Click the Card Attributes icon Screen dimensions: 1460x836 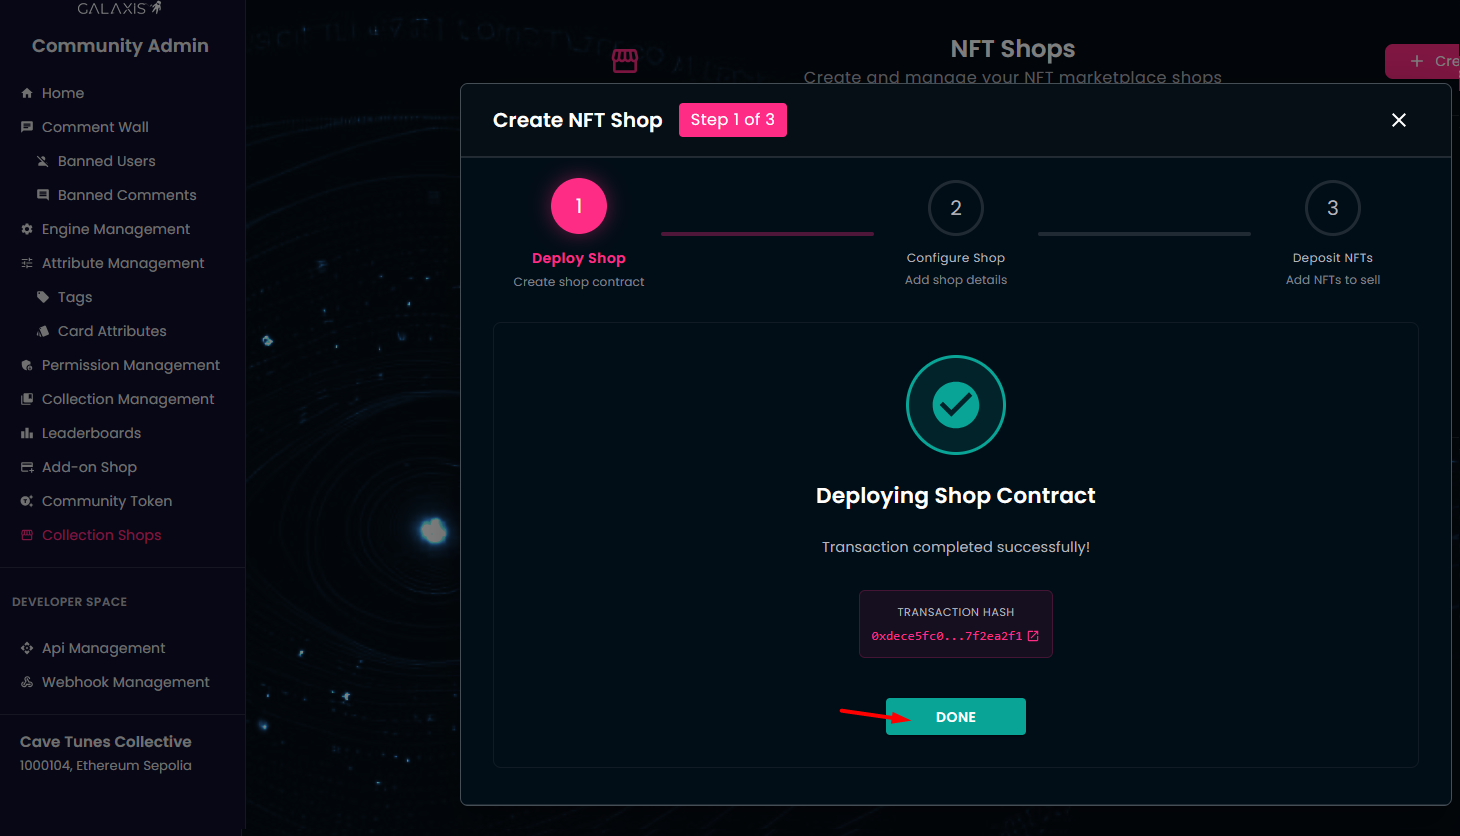click(x=43, y=331)
